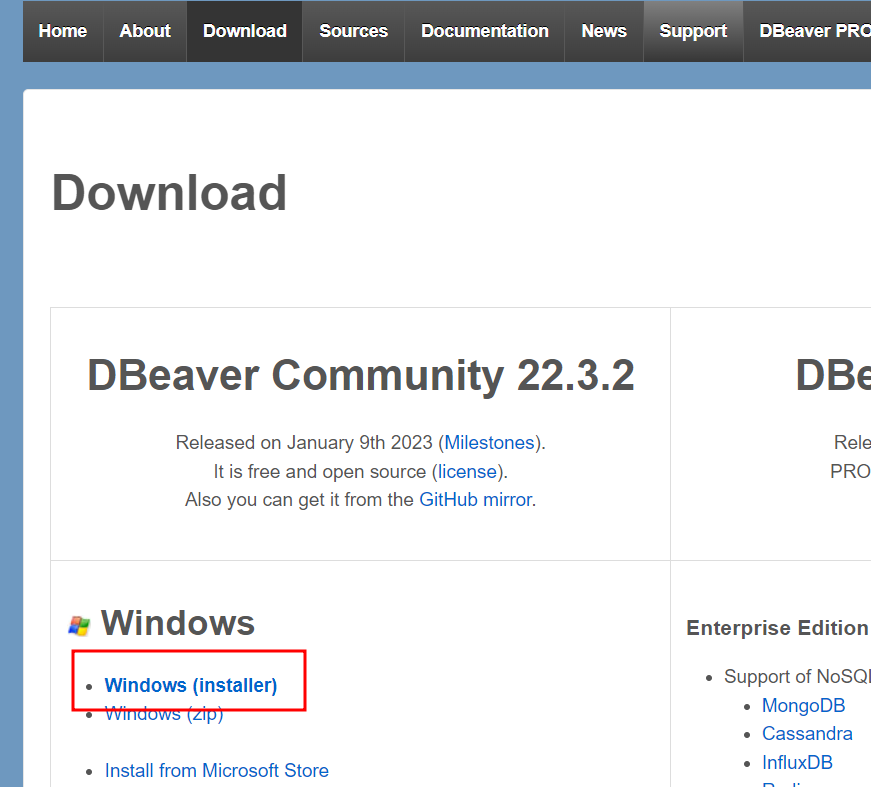The width and height of the screenshot is (871, 787).
Task: Download the Windows (installer) link
Action: 191,685
